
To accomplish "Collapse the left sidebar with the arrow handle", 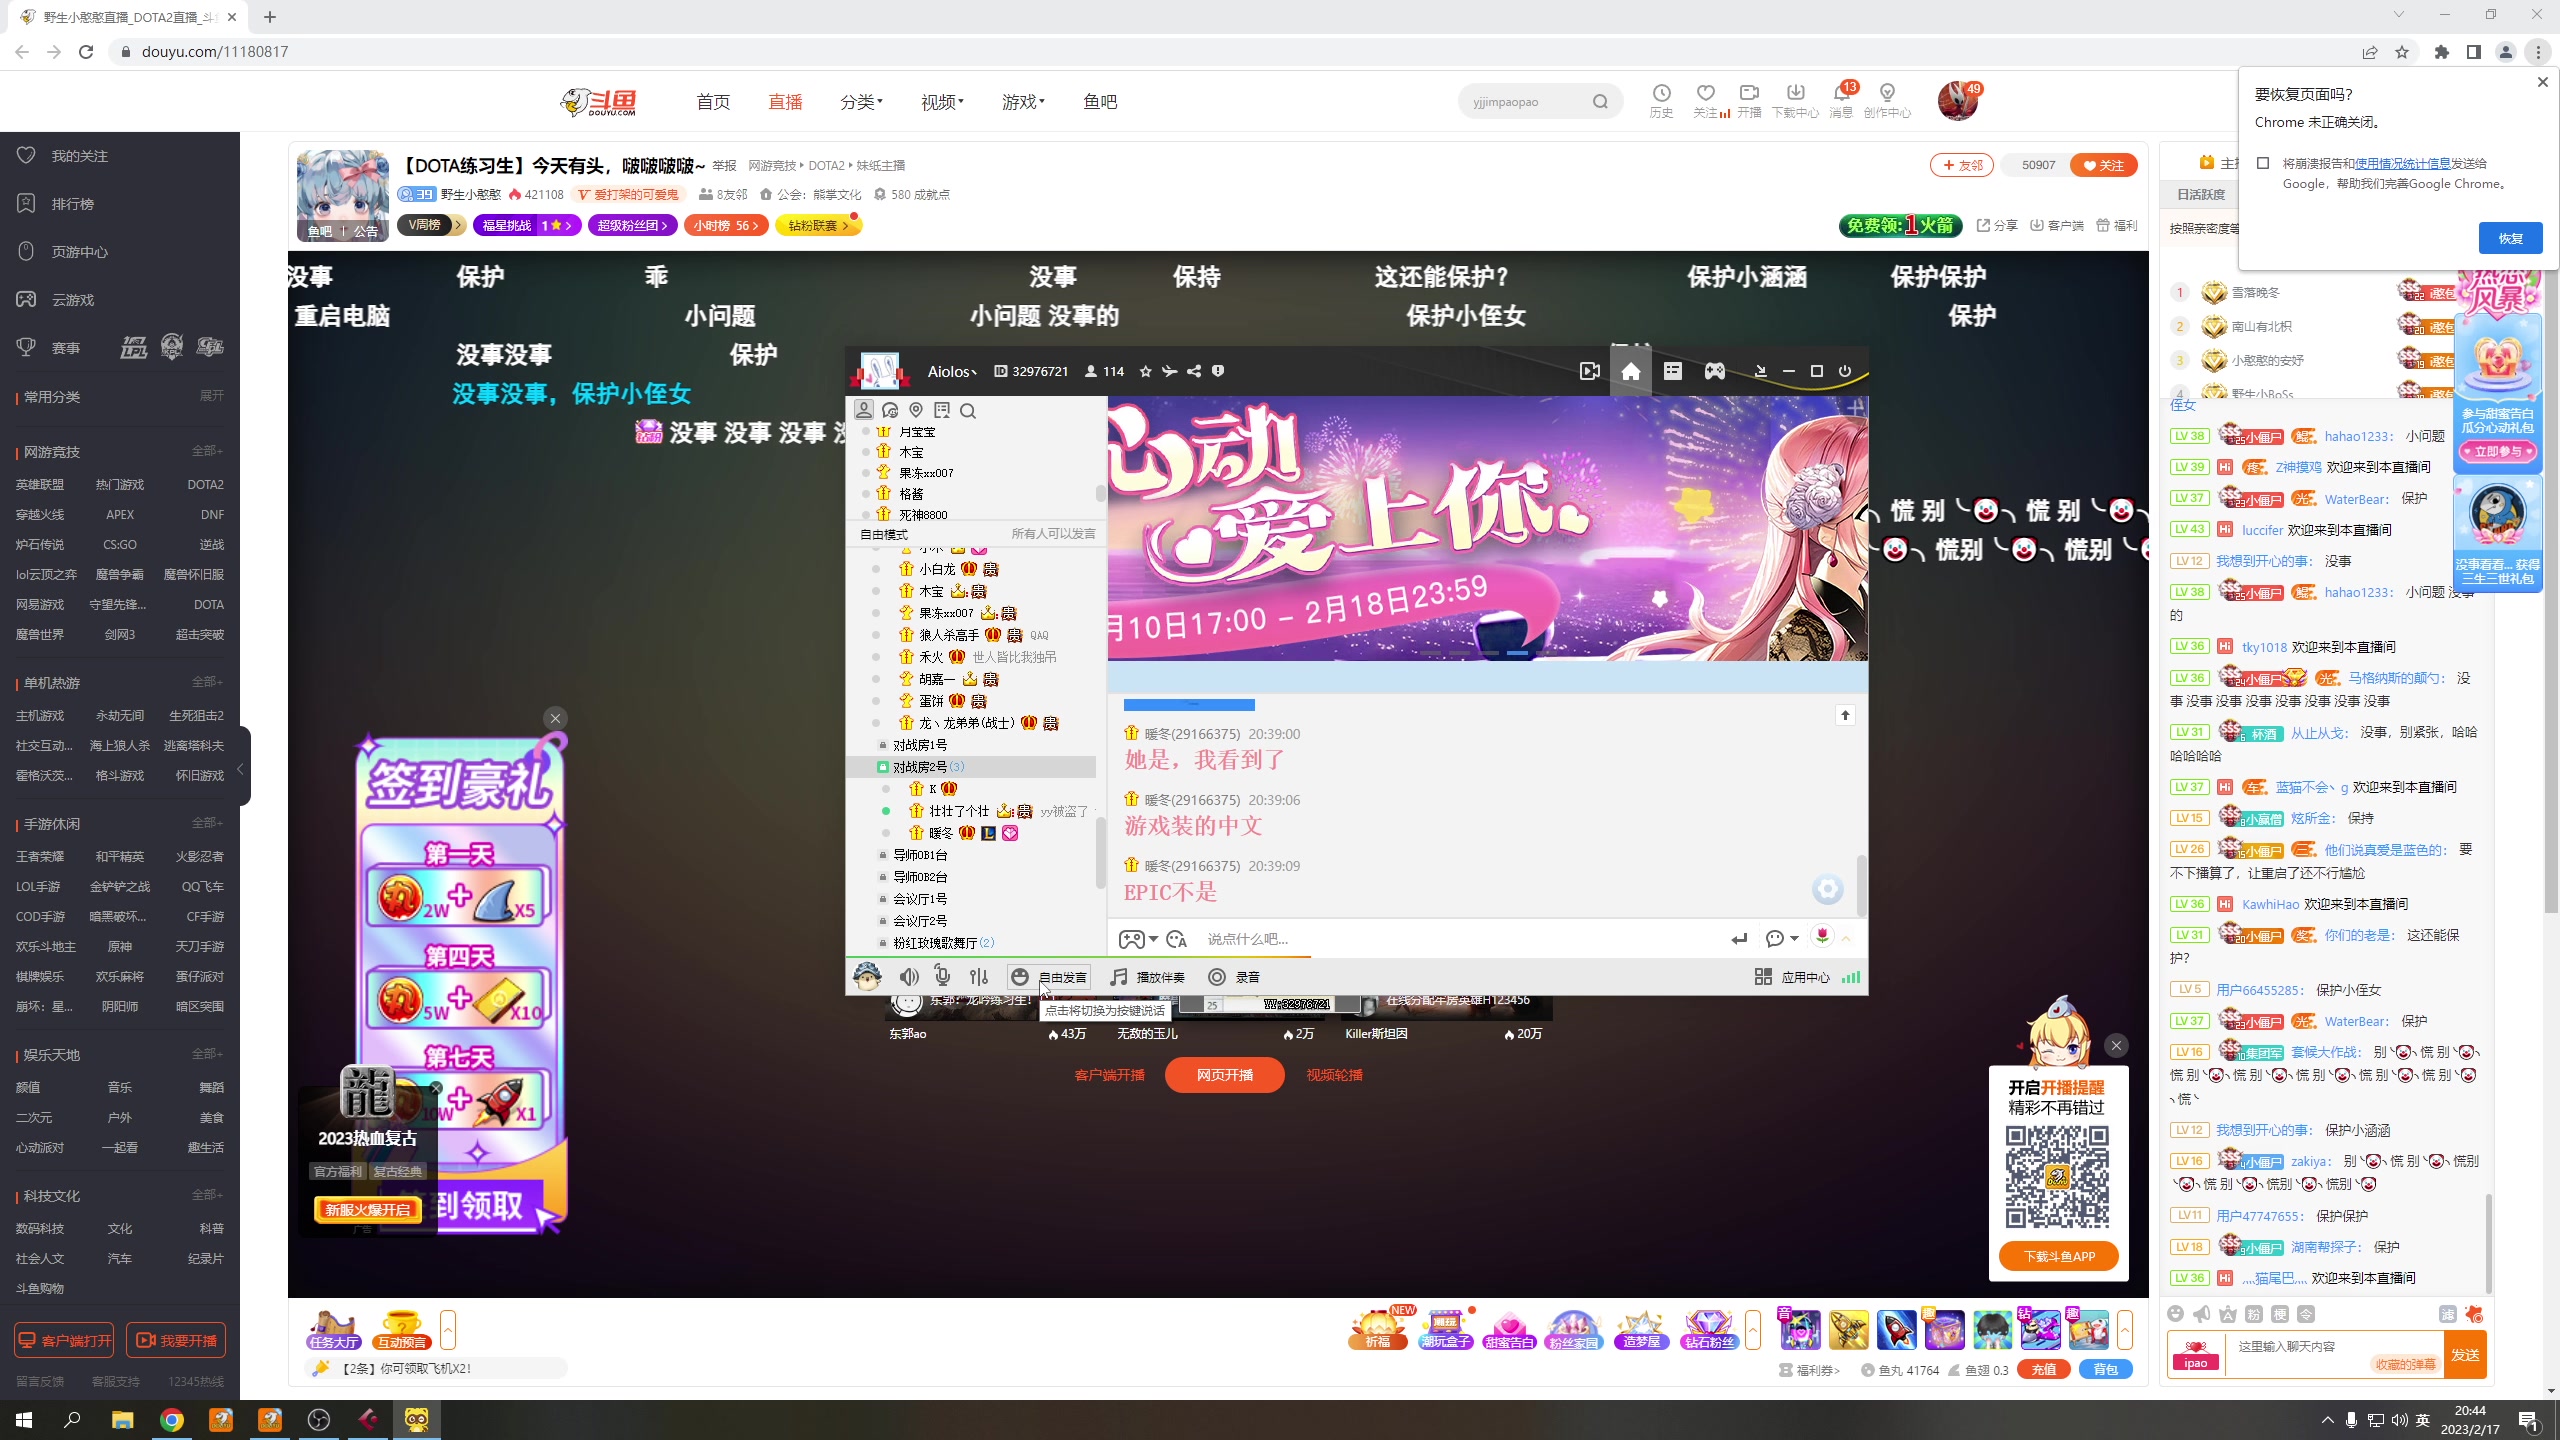I will click(x=240, y=768).
